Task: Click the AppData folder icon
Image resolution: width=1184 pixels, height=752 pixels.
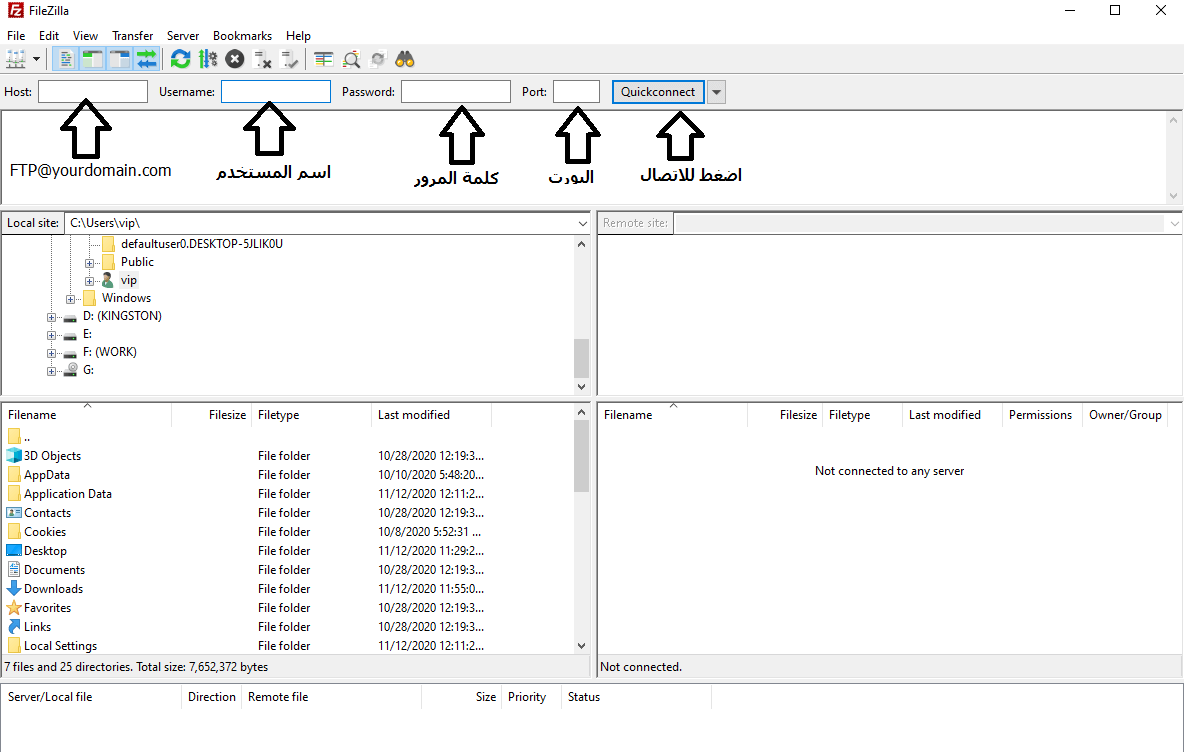Action: pyautogui.click(x=14, y=474)
